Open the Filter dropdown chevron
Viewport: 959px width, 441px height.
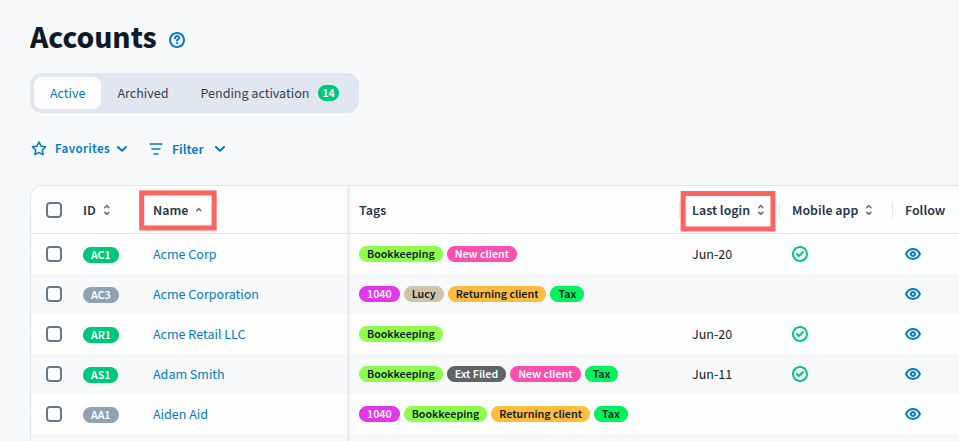tap(220, 149)
